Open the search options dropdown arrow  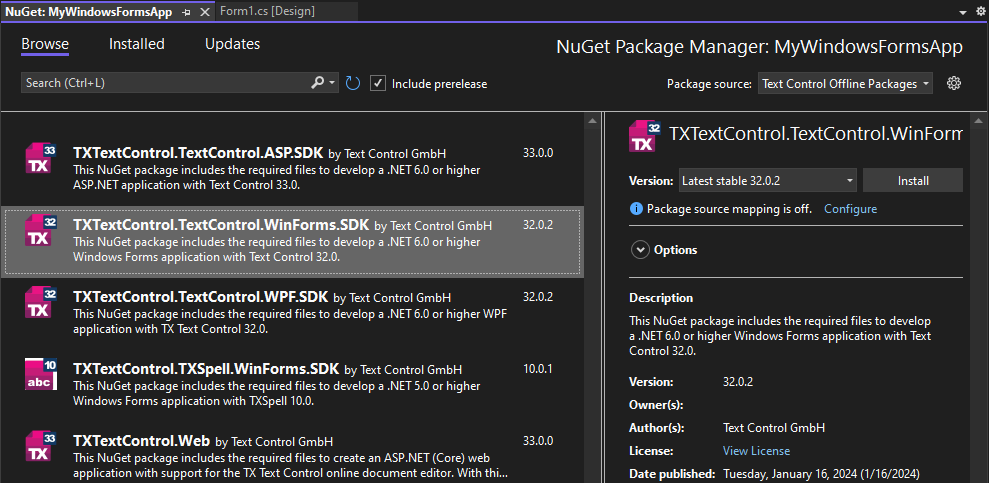[x=332, y=83]
